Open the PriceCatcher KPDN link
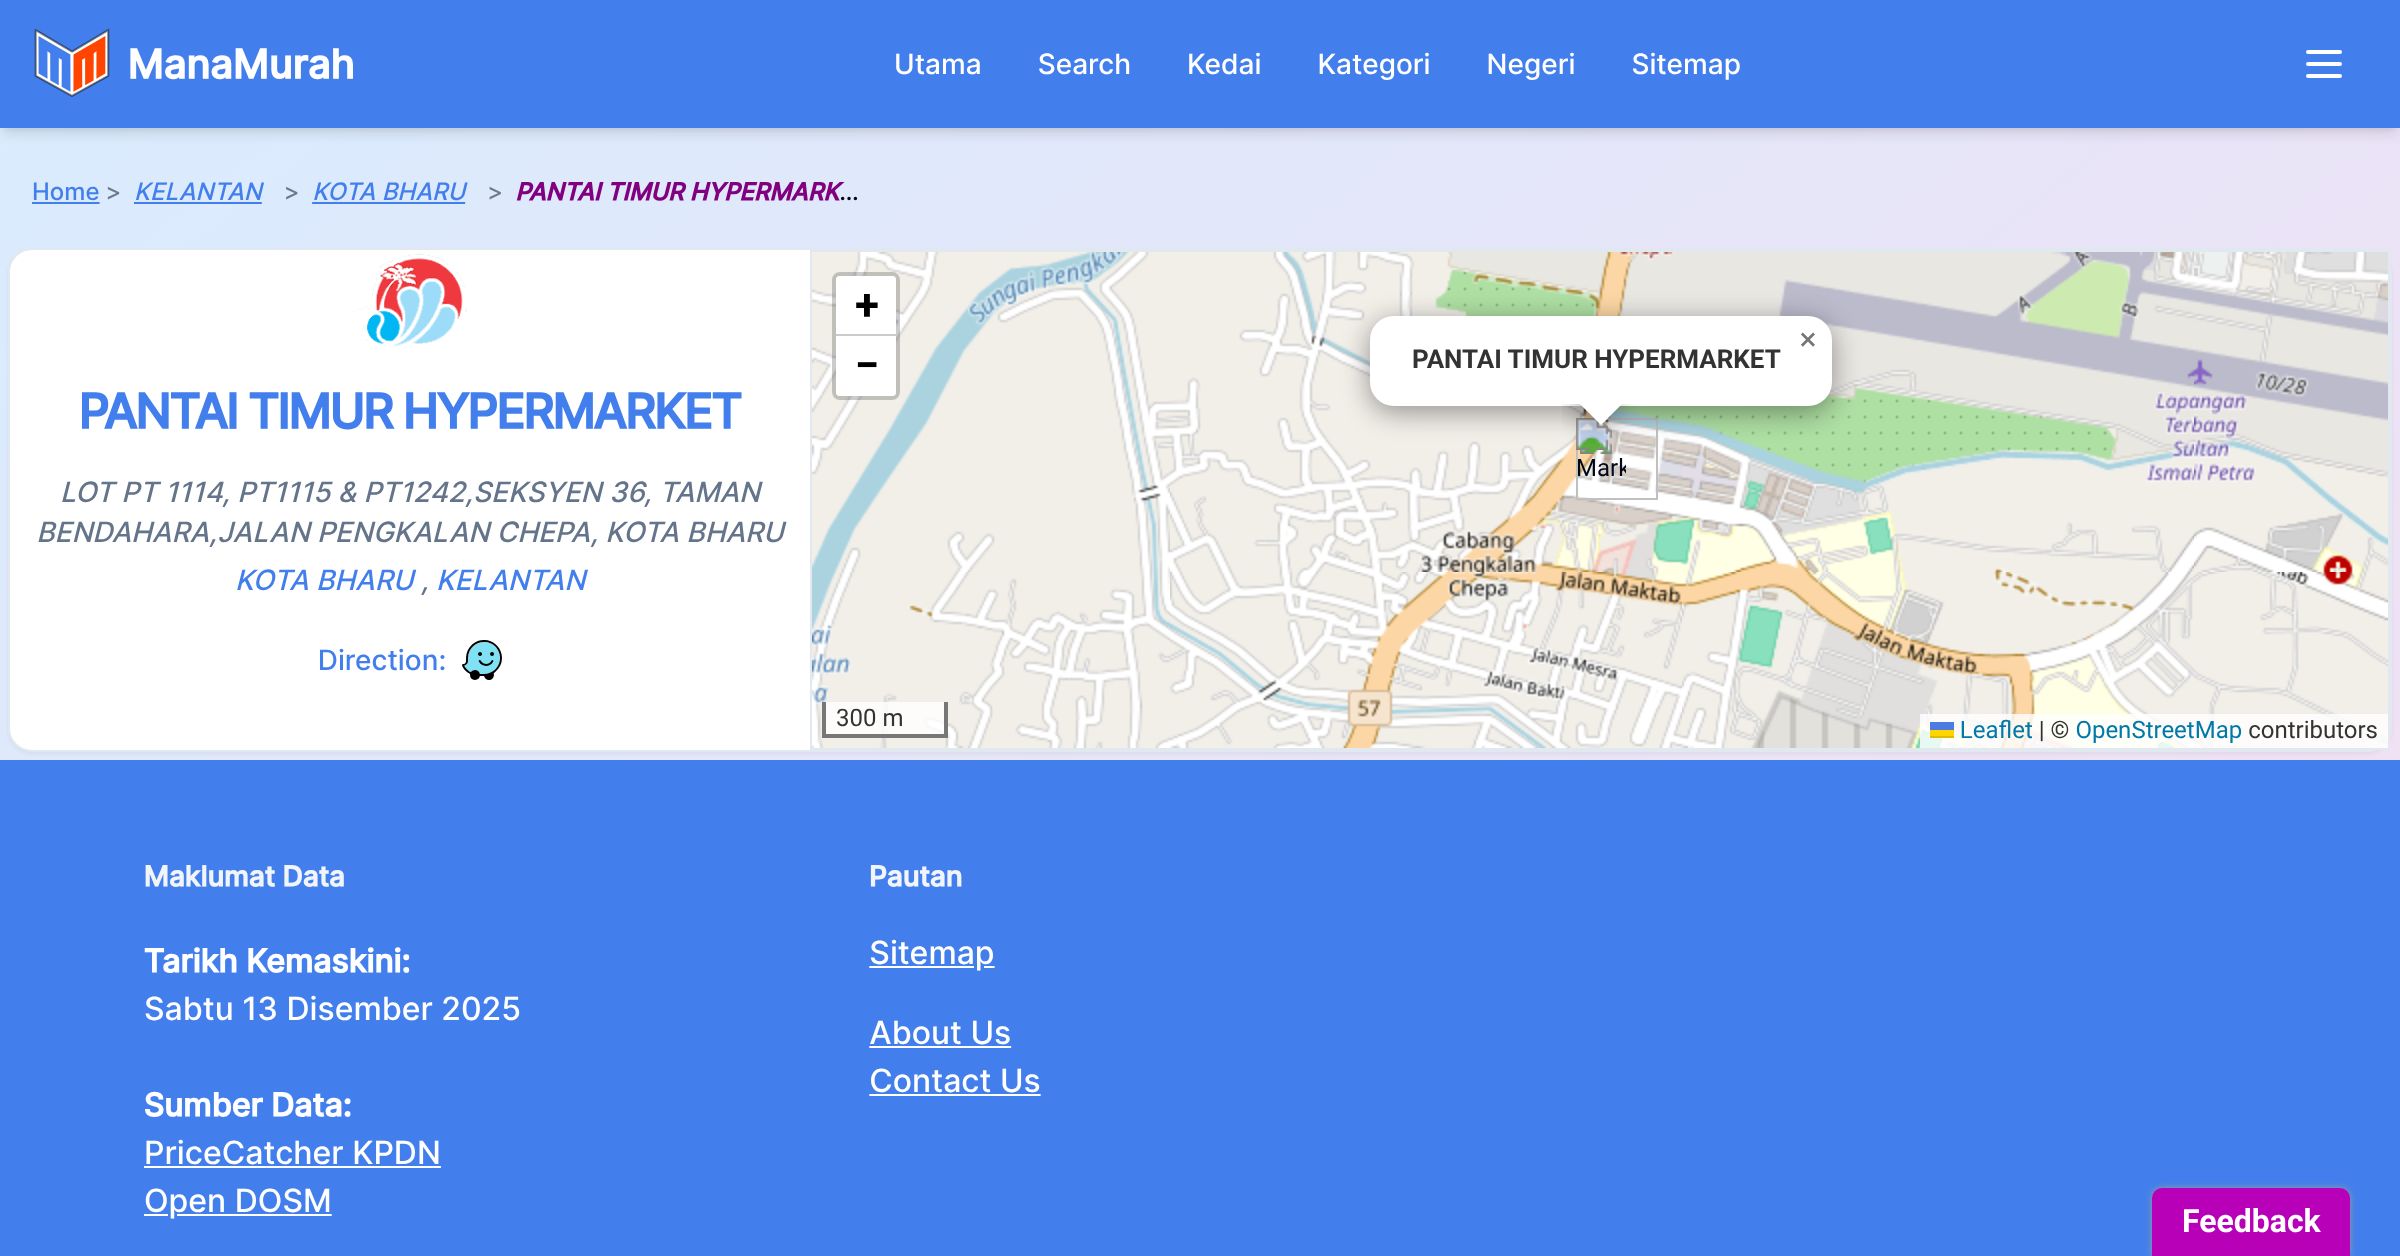 tap(292, 1153)
